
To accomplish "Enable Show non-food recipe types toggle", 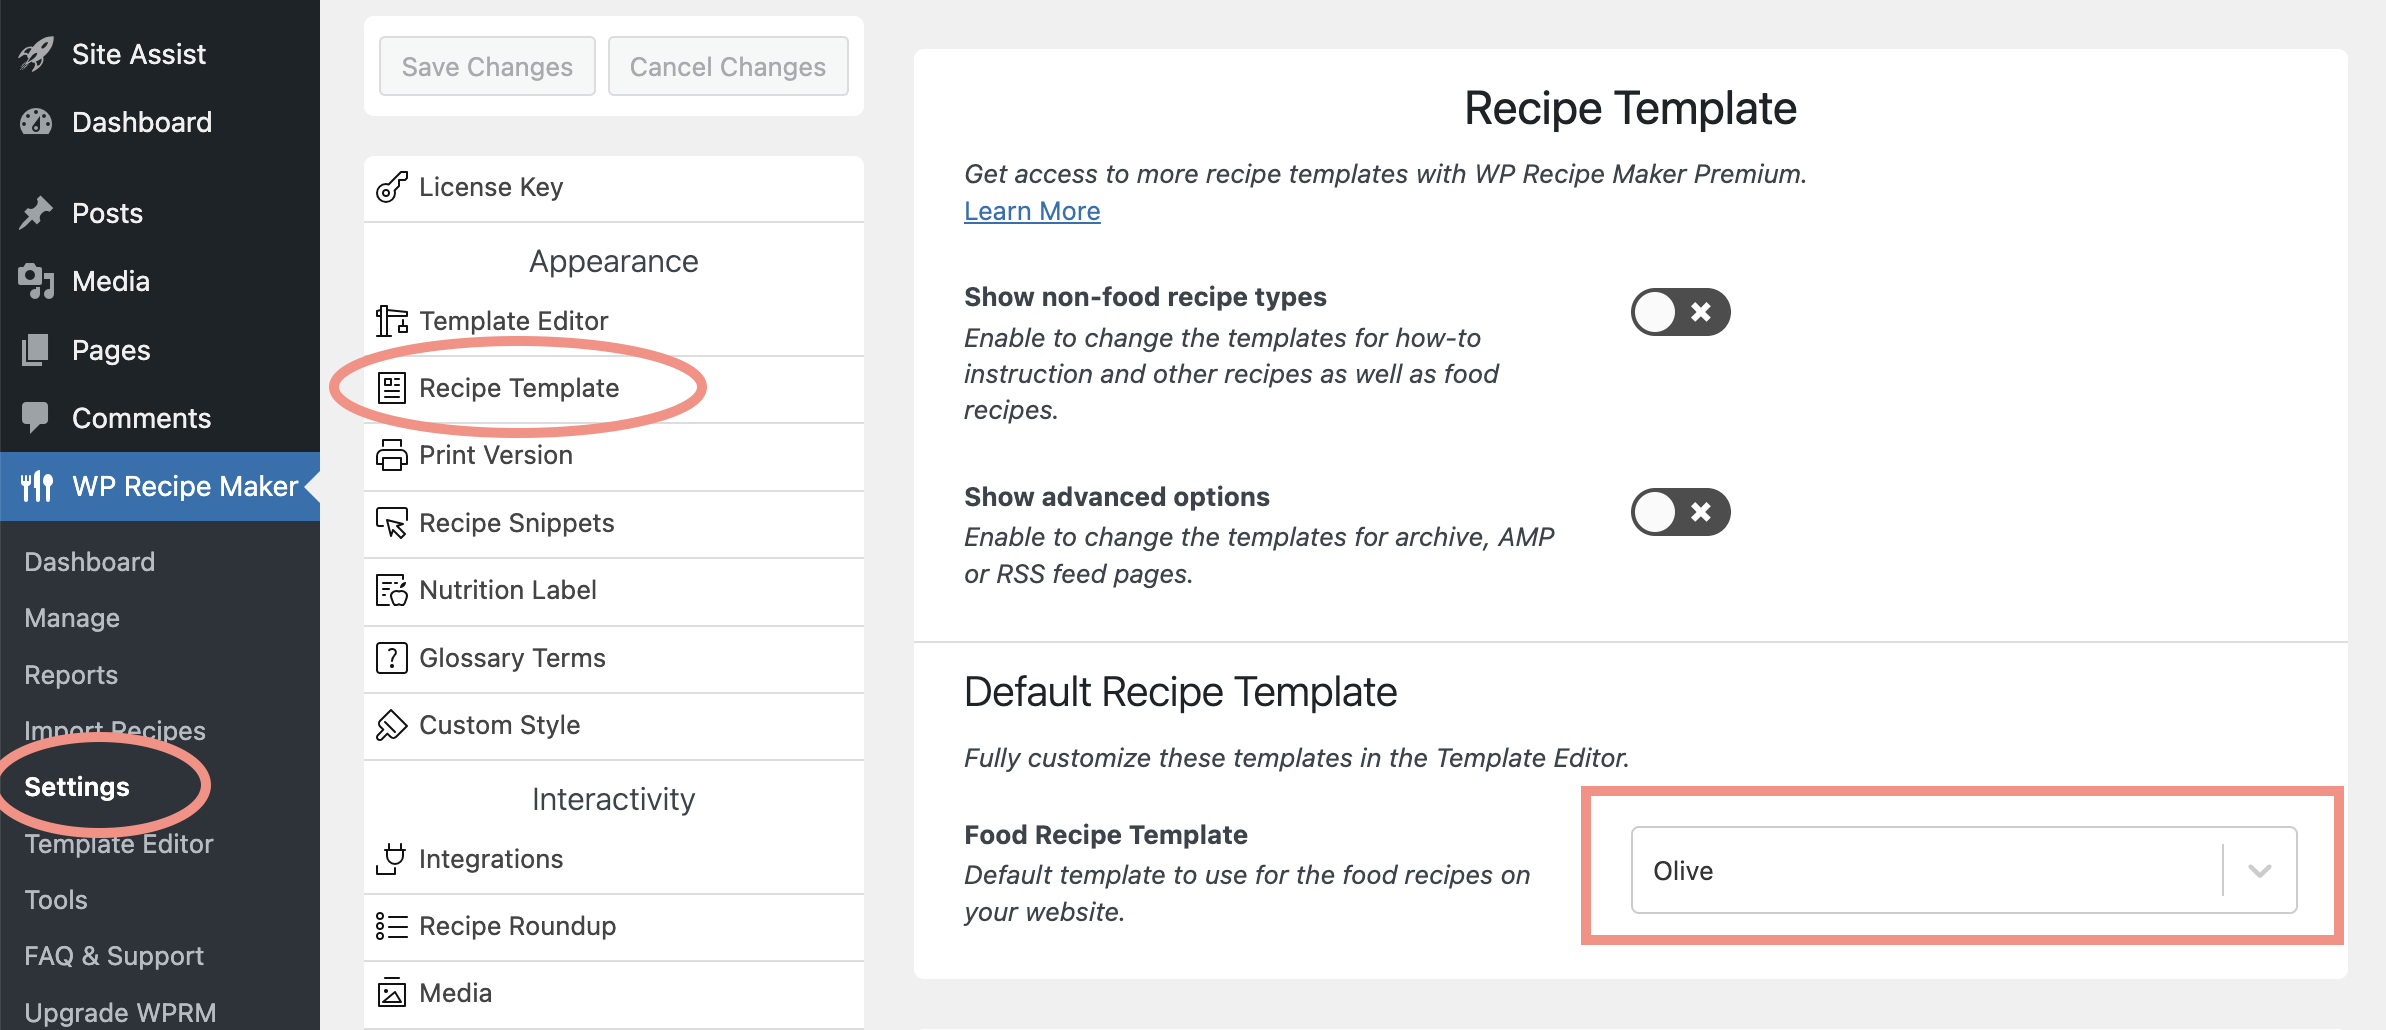I will tap(1680, 312).
